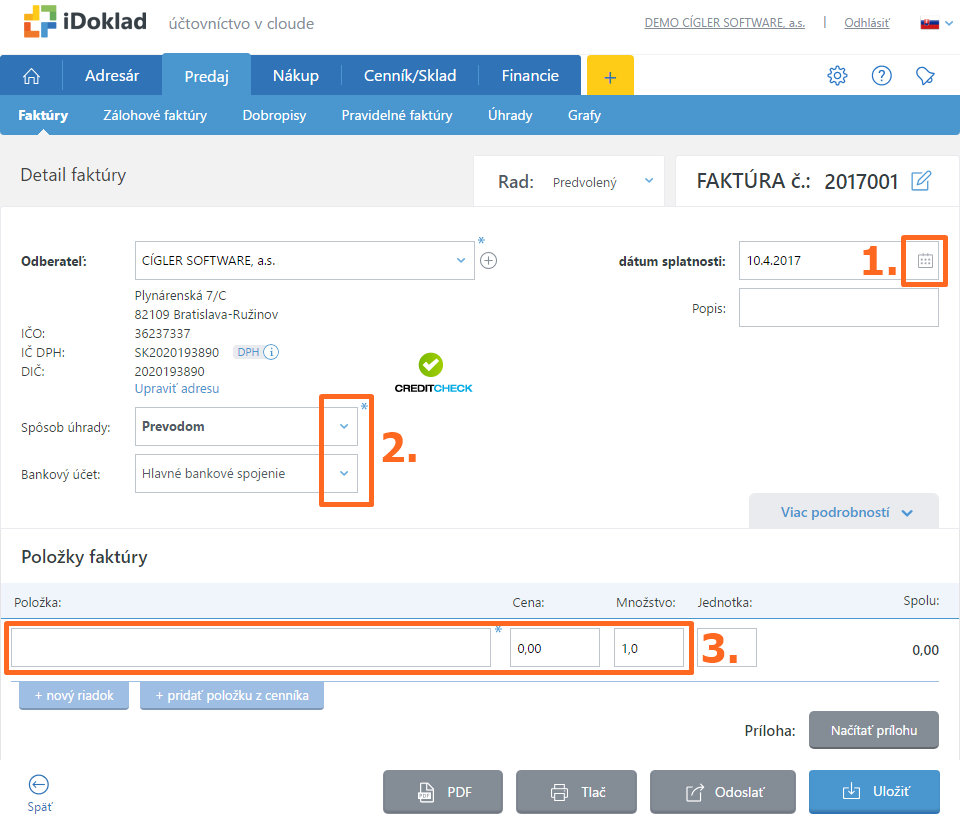Screen dimensions: 960x819
Task: Click the DPH info icon
Action: point(271,352)
